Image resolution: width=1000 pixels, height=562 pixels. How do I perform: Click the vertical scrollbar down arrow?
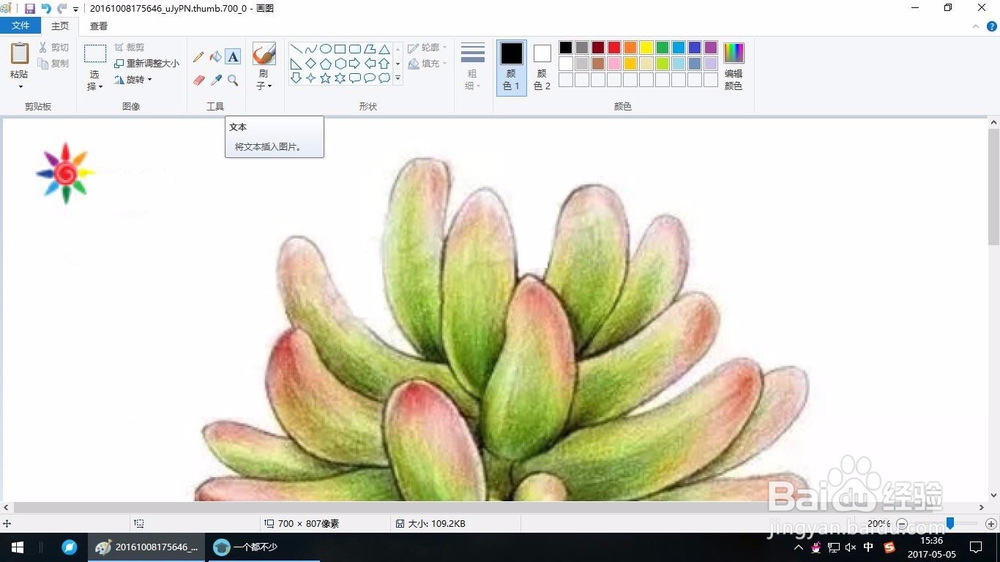(994, 495)
